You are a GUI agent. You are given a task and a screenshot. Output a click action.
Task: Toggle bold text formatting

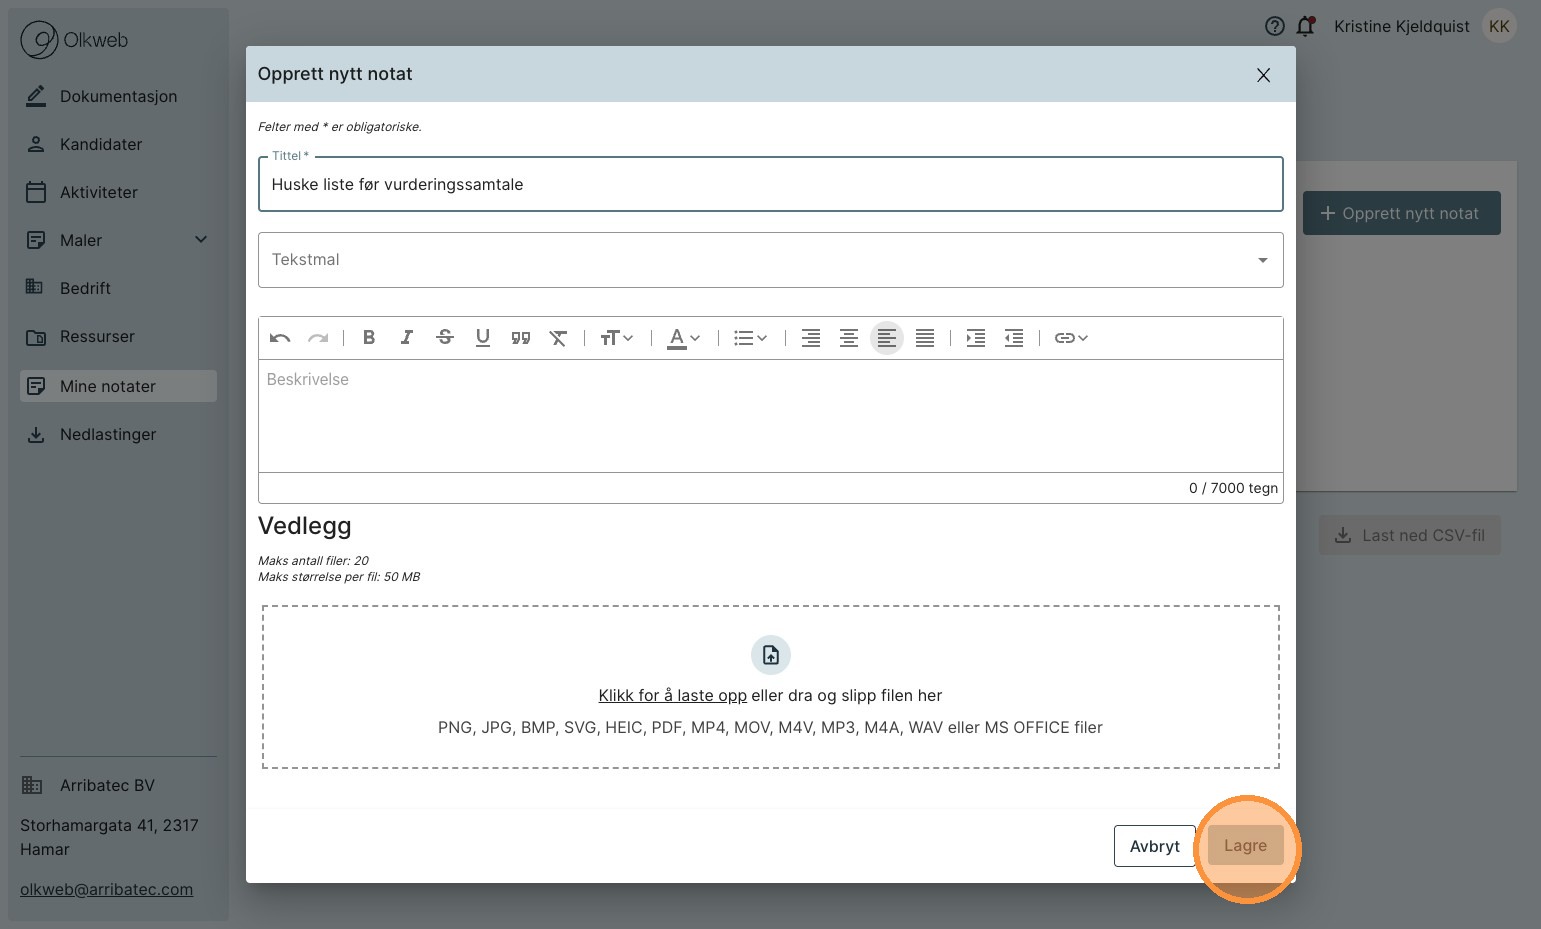pyautogui.click(x=369, y=338)
